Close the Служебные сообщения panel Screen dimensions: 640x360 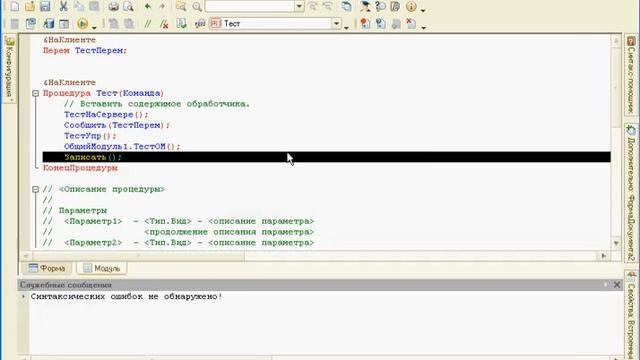coord(617,285)
